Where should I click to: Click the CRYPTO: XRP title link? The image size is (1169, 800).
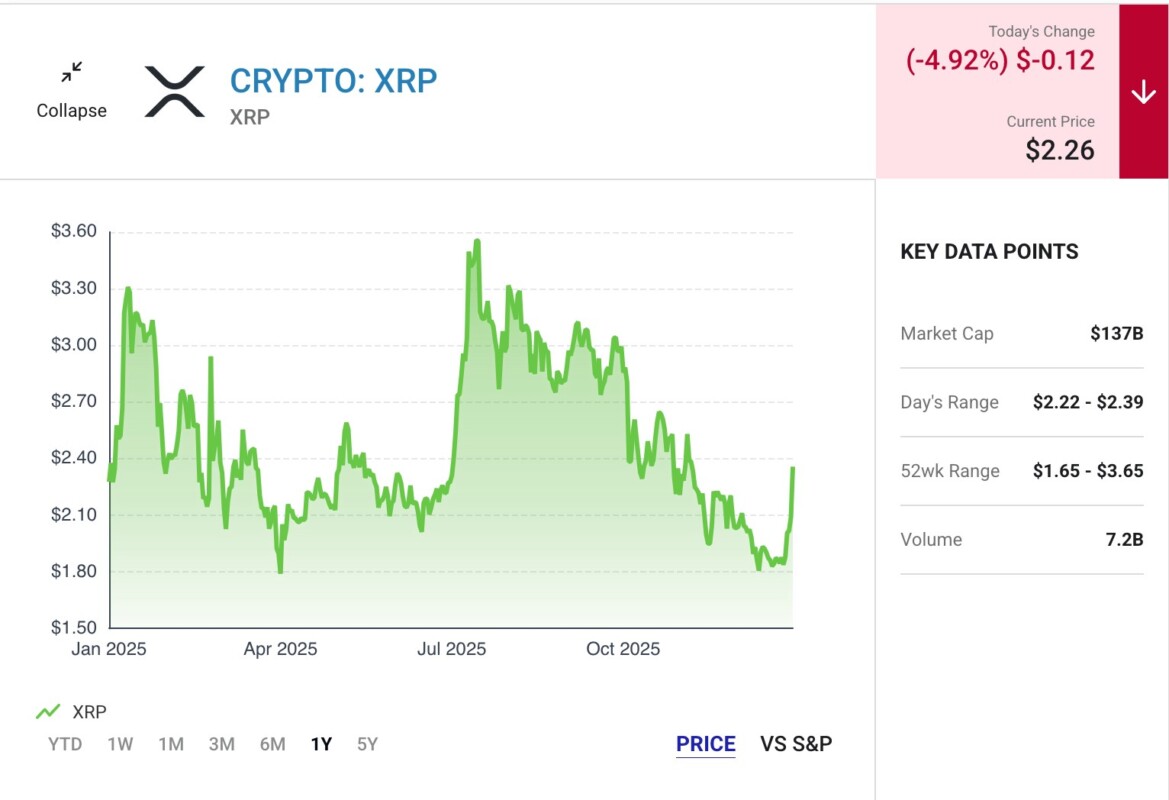[x=335, y=81]
